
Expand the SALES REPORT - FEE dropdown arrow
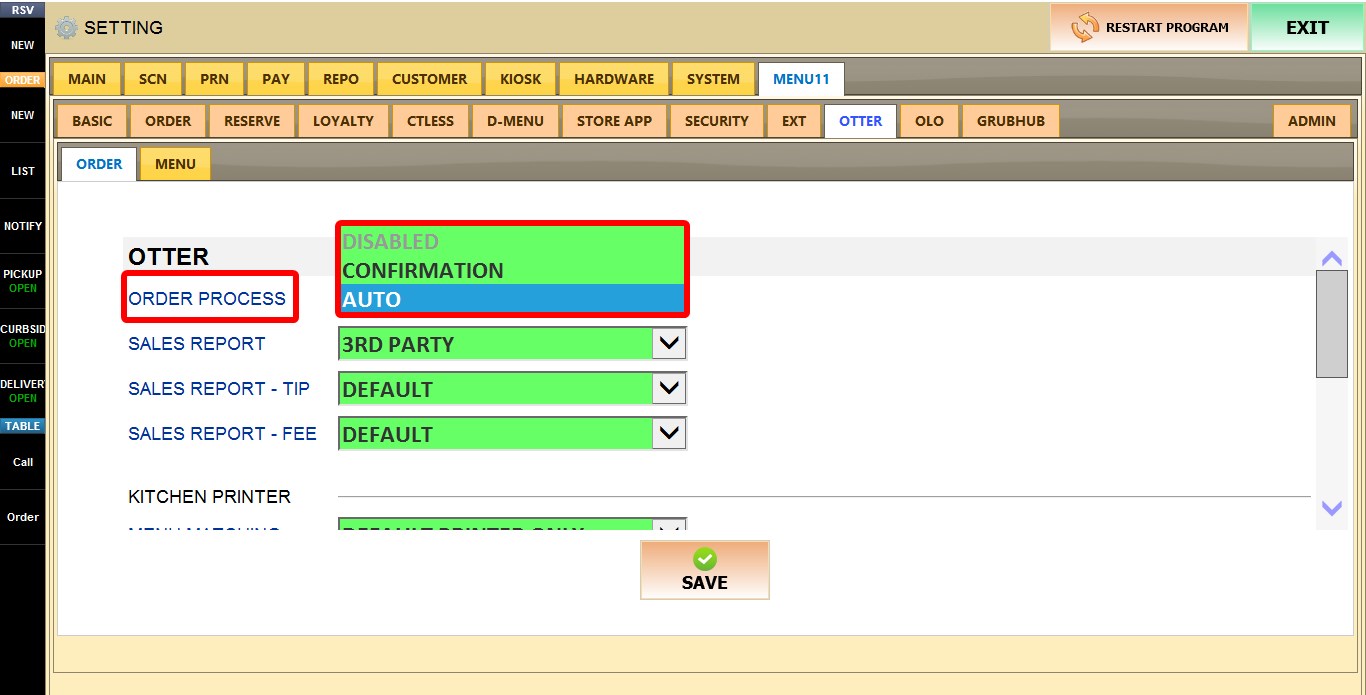pyautogui.click(x=669, y=434)
